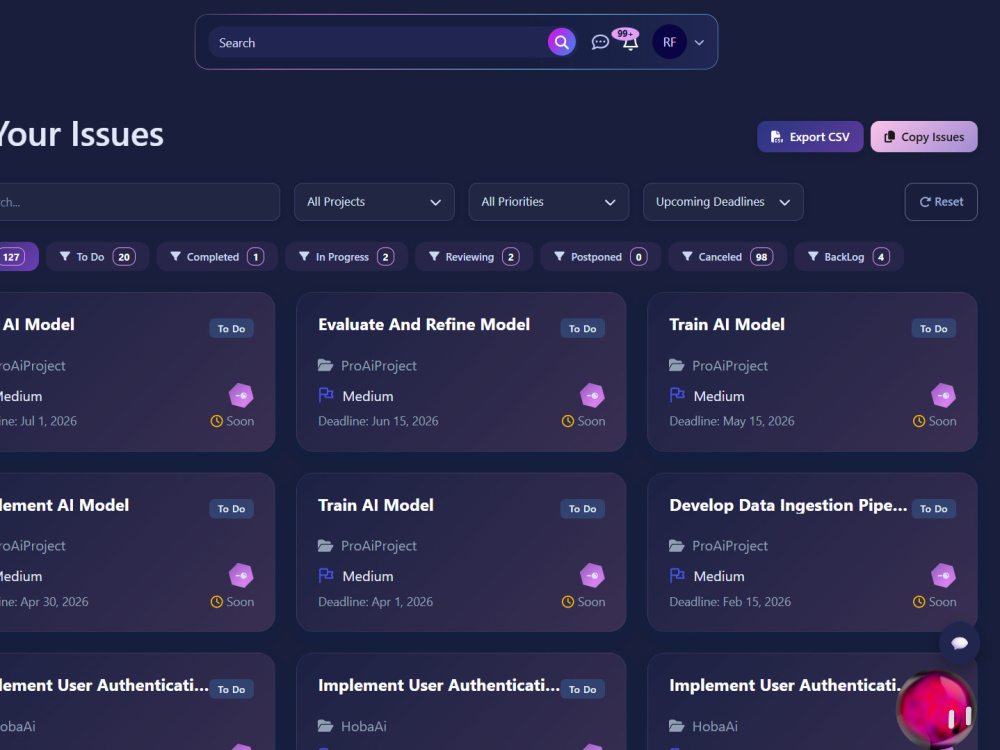Click hexagon avatar on Jul 1 card

click(x=241, y=395)
